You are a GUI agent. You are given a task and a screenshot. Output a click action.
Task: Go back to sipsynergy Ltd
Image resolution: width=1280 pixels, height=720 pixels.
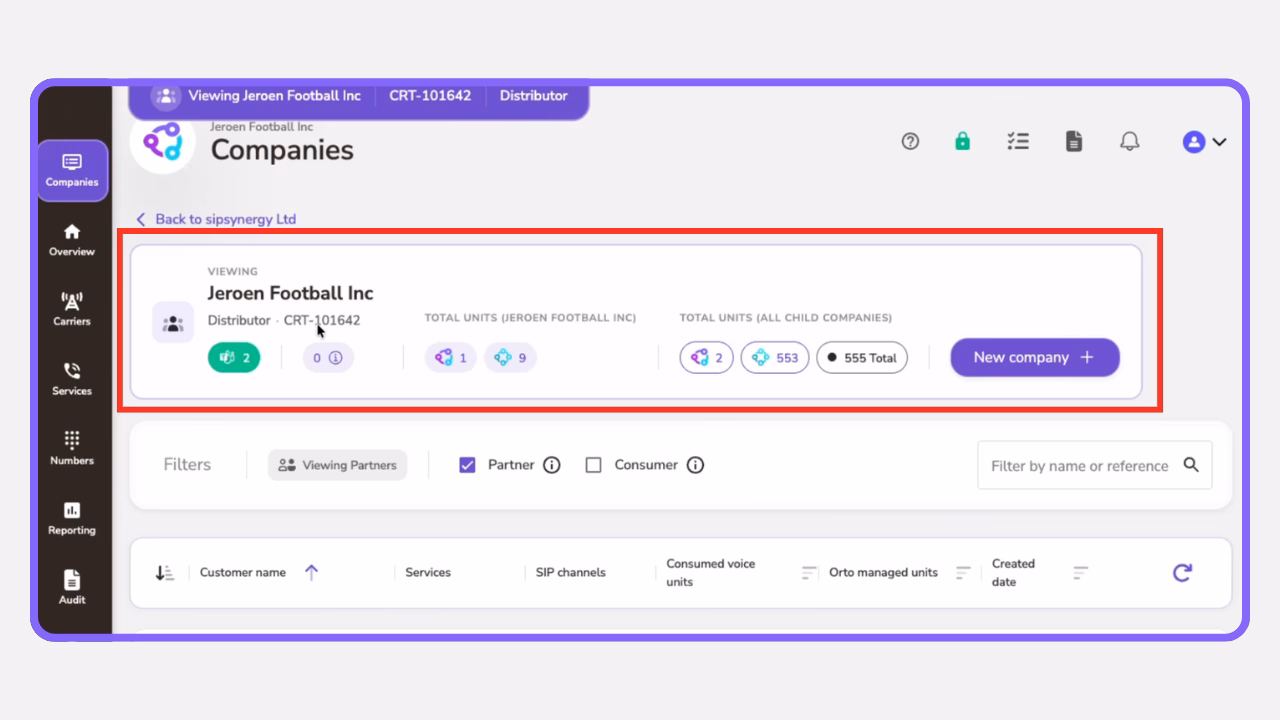coord(216,219)
